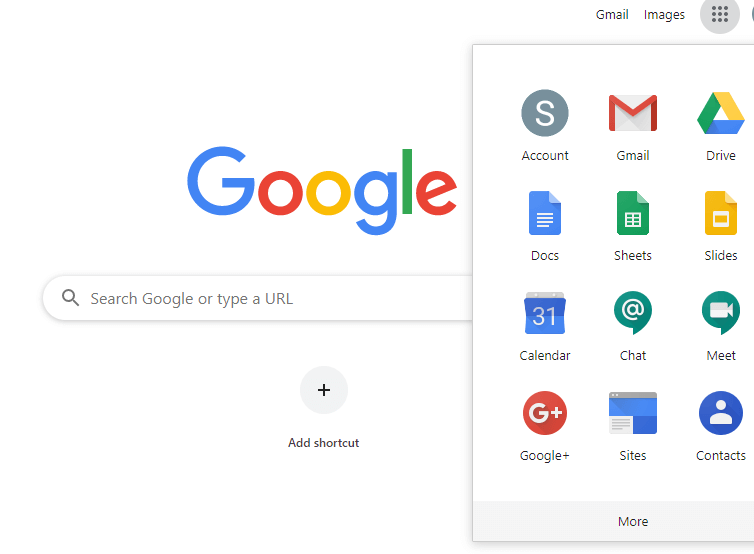Show More apps at panel bottom
The height and width of the screenshot is (554, 754).
click(x=633, y=521)
